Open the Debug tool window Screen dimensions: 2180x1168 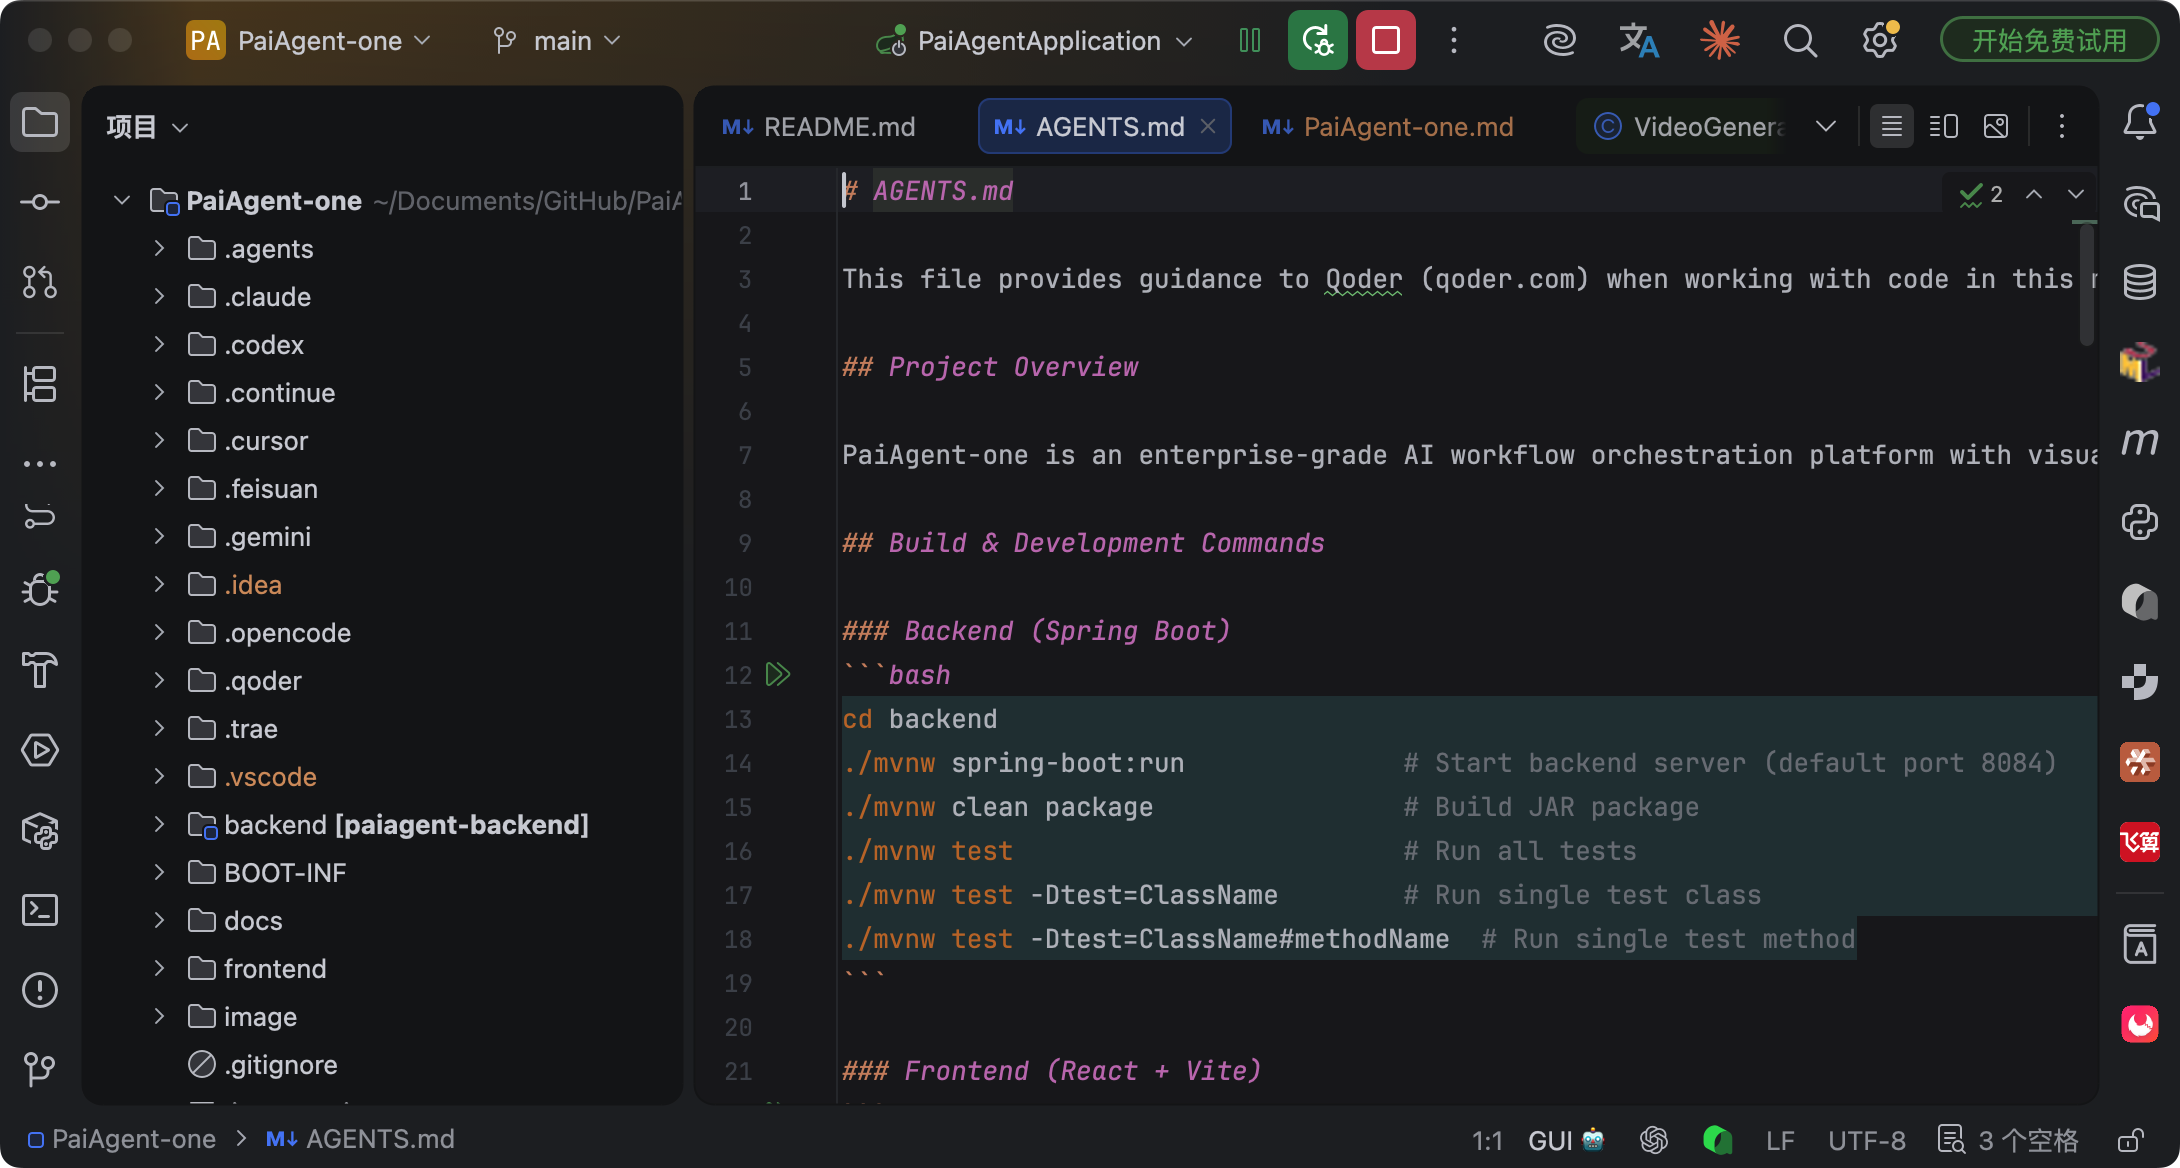[x=40, y=588]
